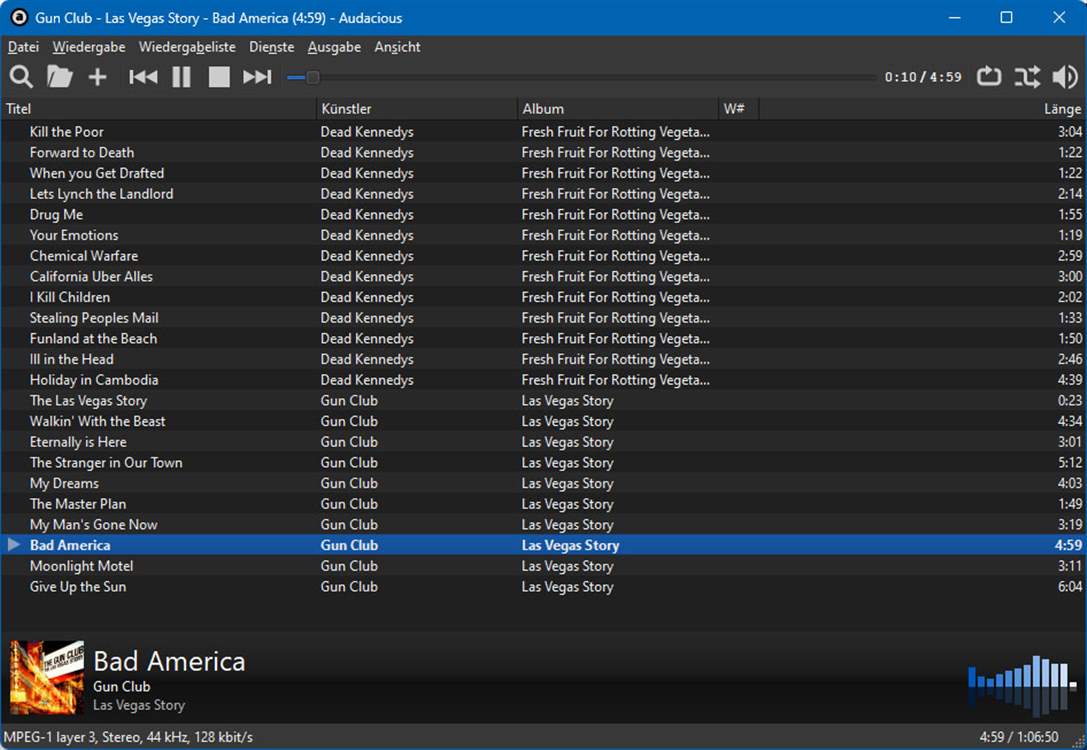1087x750 pixels.
Task: Open the Ansicht menu
Action: (397, 46)
